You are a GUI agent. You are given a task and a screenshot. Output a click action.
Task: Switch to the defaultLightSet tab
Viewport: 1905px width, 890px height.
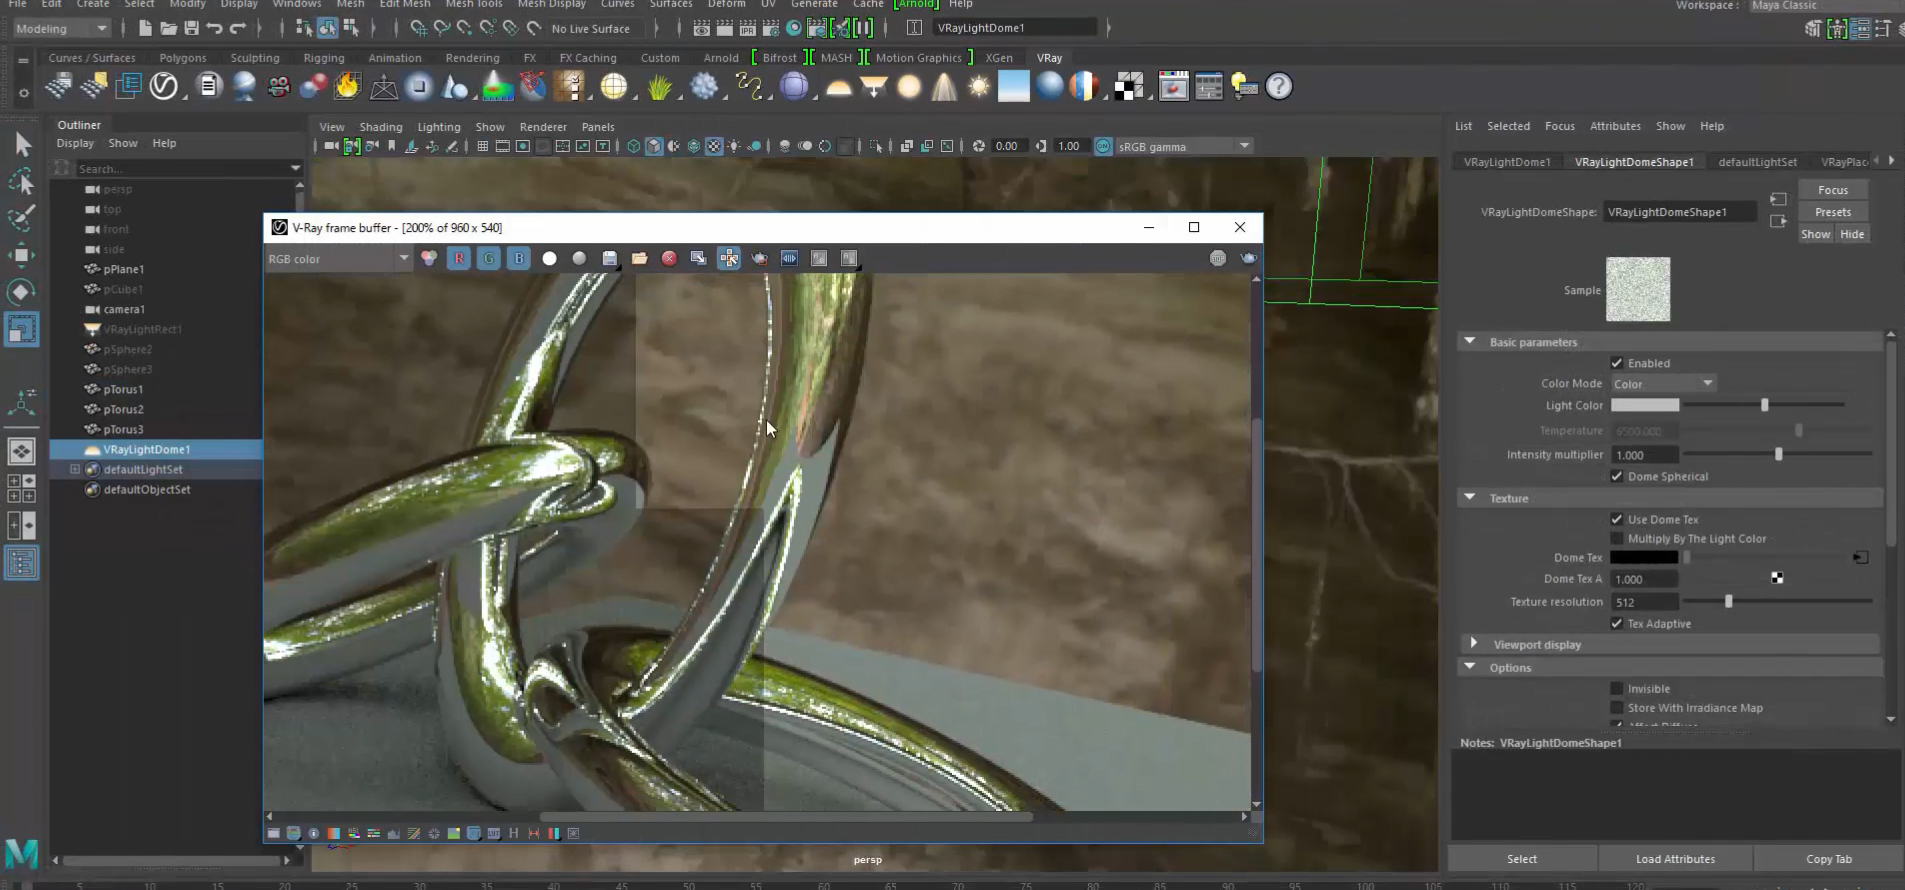(1757, 162)
